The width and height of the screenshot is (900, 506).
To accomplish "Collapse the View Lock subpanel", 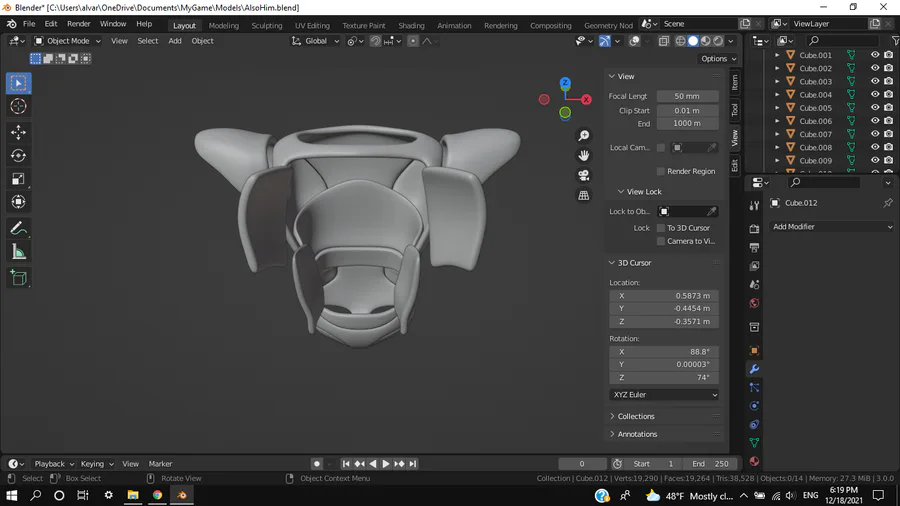I will coord(644,192).
